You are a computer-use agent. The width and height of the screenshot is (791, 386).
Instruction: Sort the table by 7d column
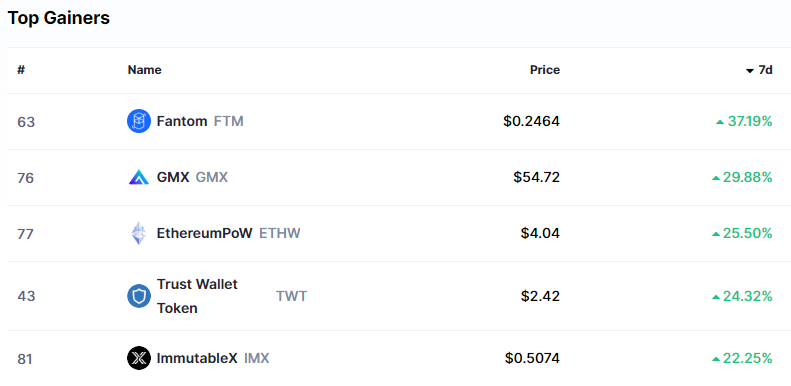pos(759,70)
